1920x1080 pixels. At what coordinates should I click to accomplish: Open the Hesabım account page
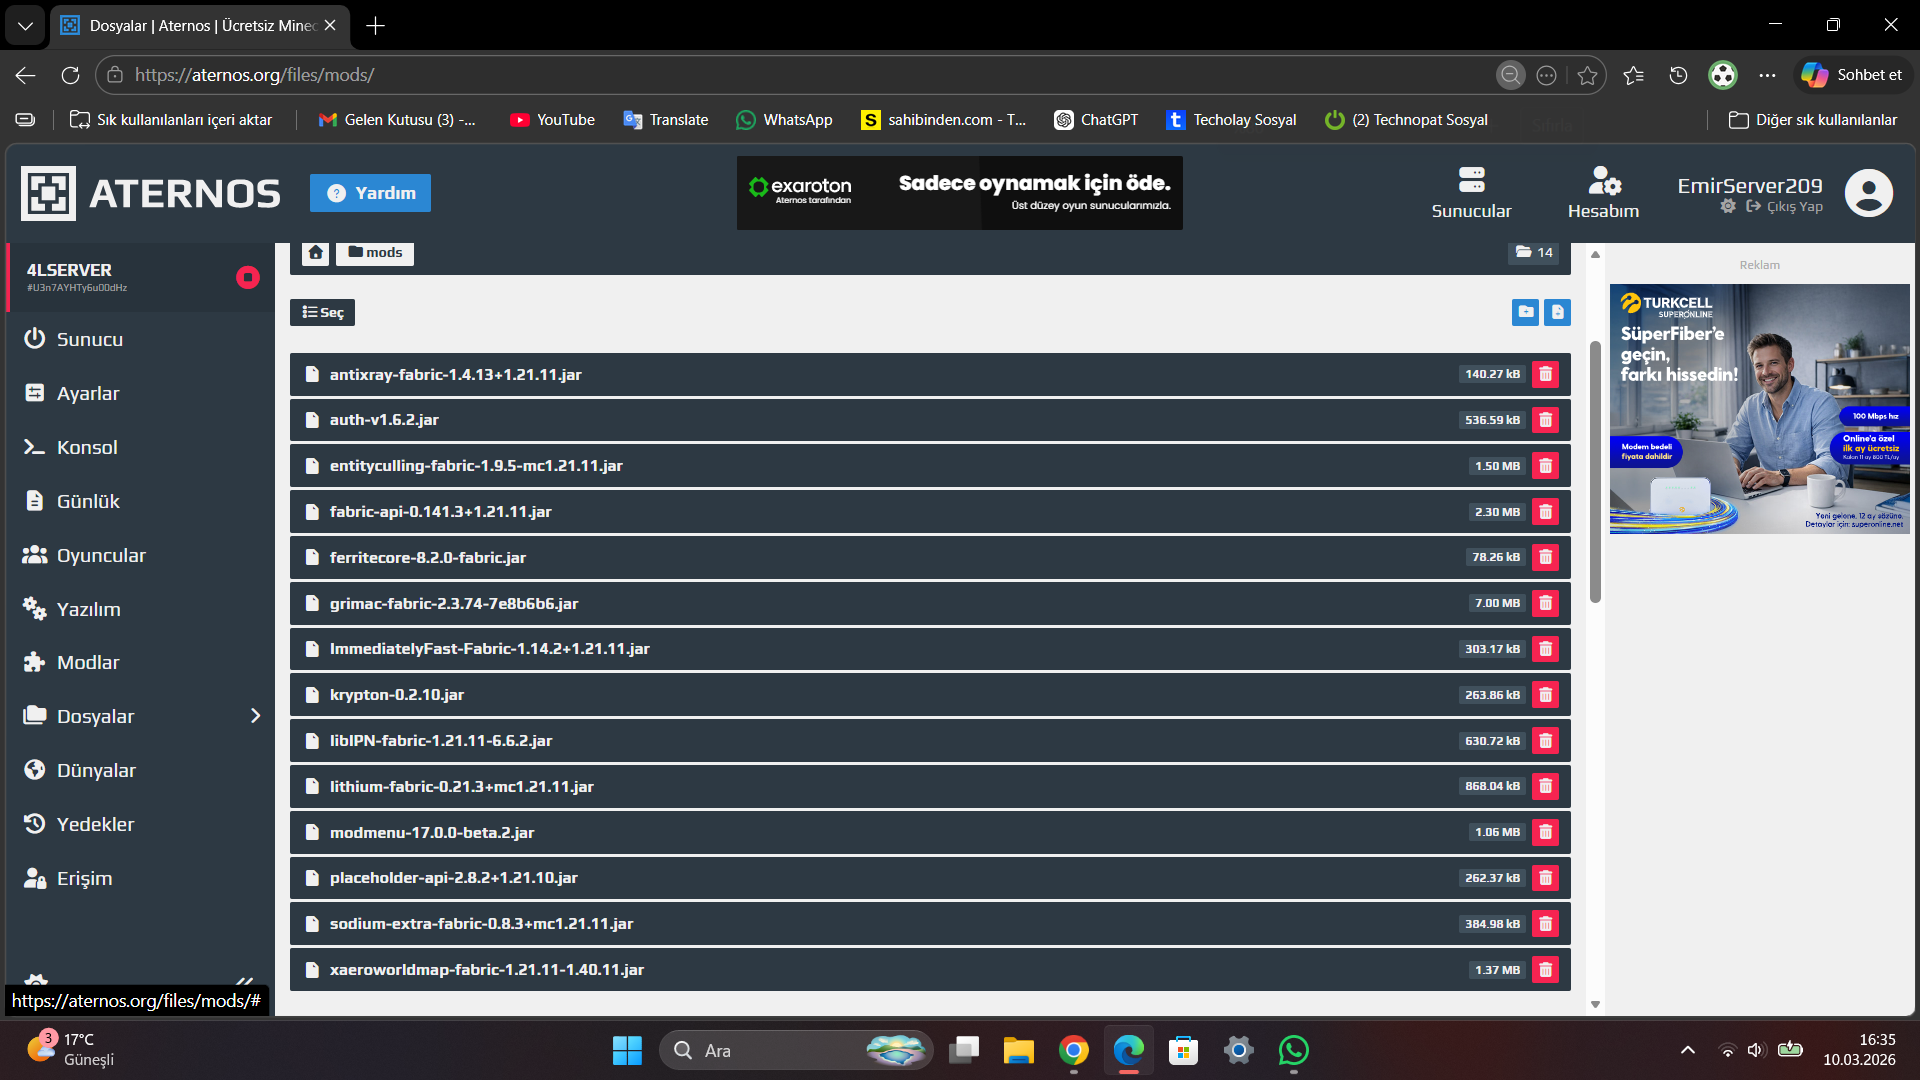click(x=1603, y=193)
